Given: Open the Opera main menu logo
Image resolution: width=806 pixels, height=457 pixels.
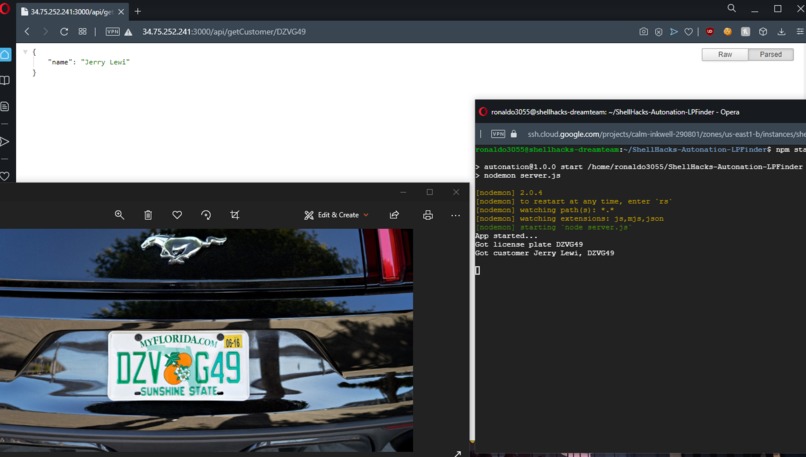Looking at the screenshot, I should (x=5, y=8).
